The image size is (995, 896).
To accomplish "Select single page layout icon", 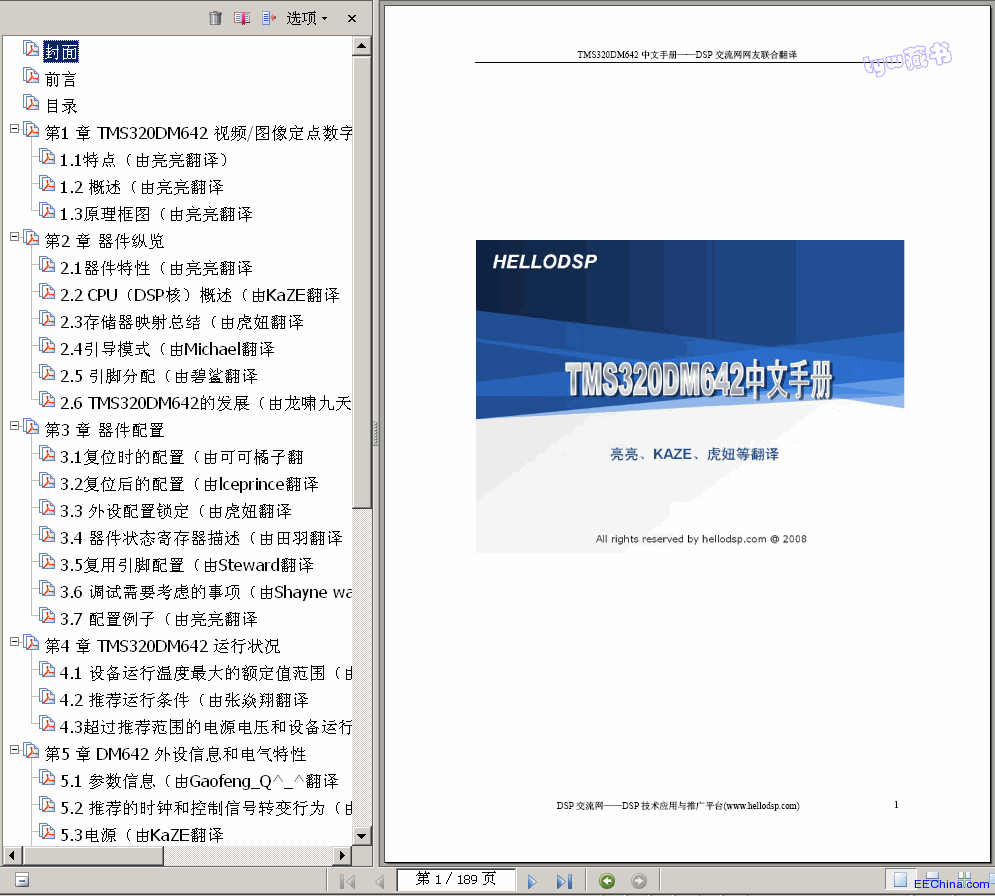I will (x=900, y=880).
